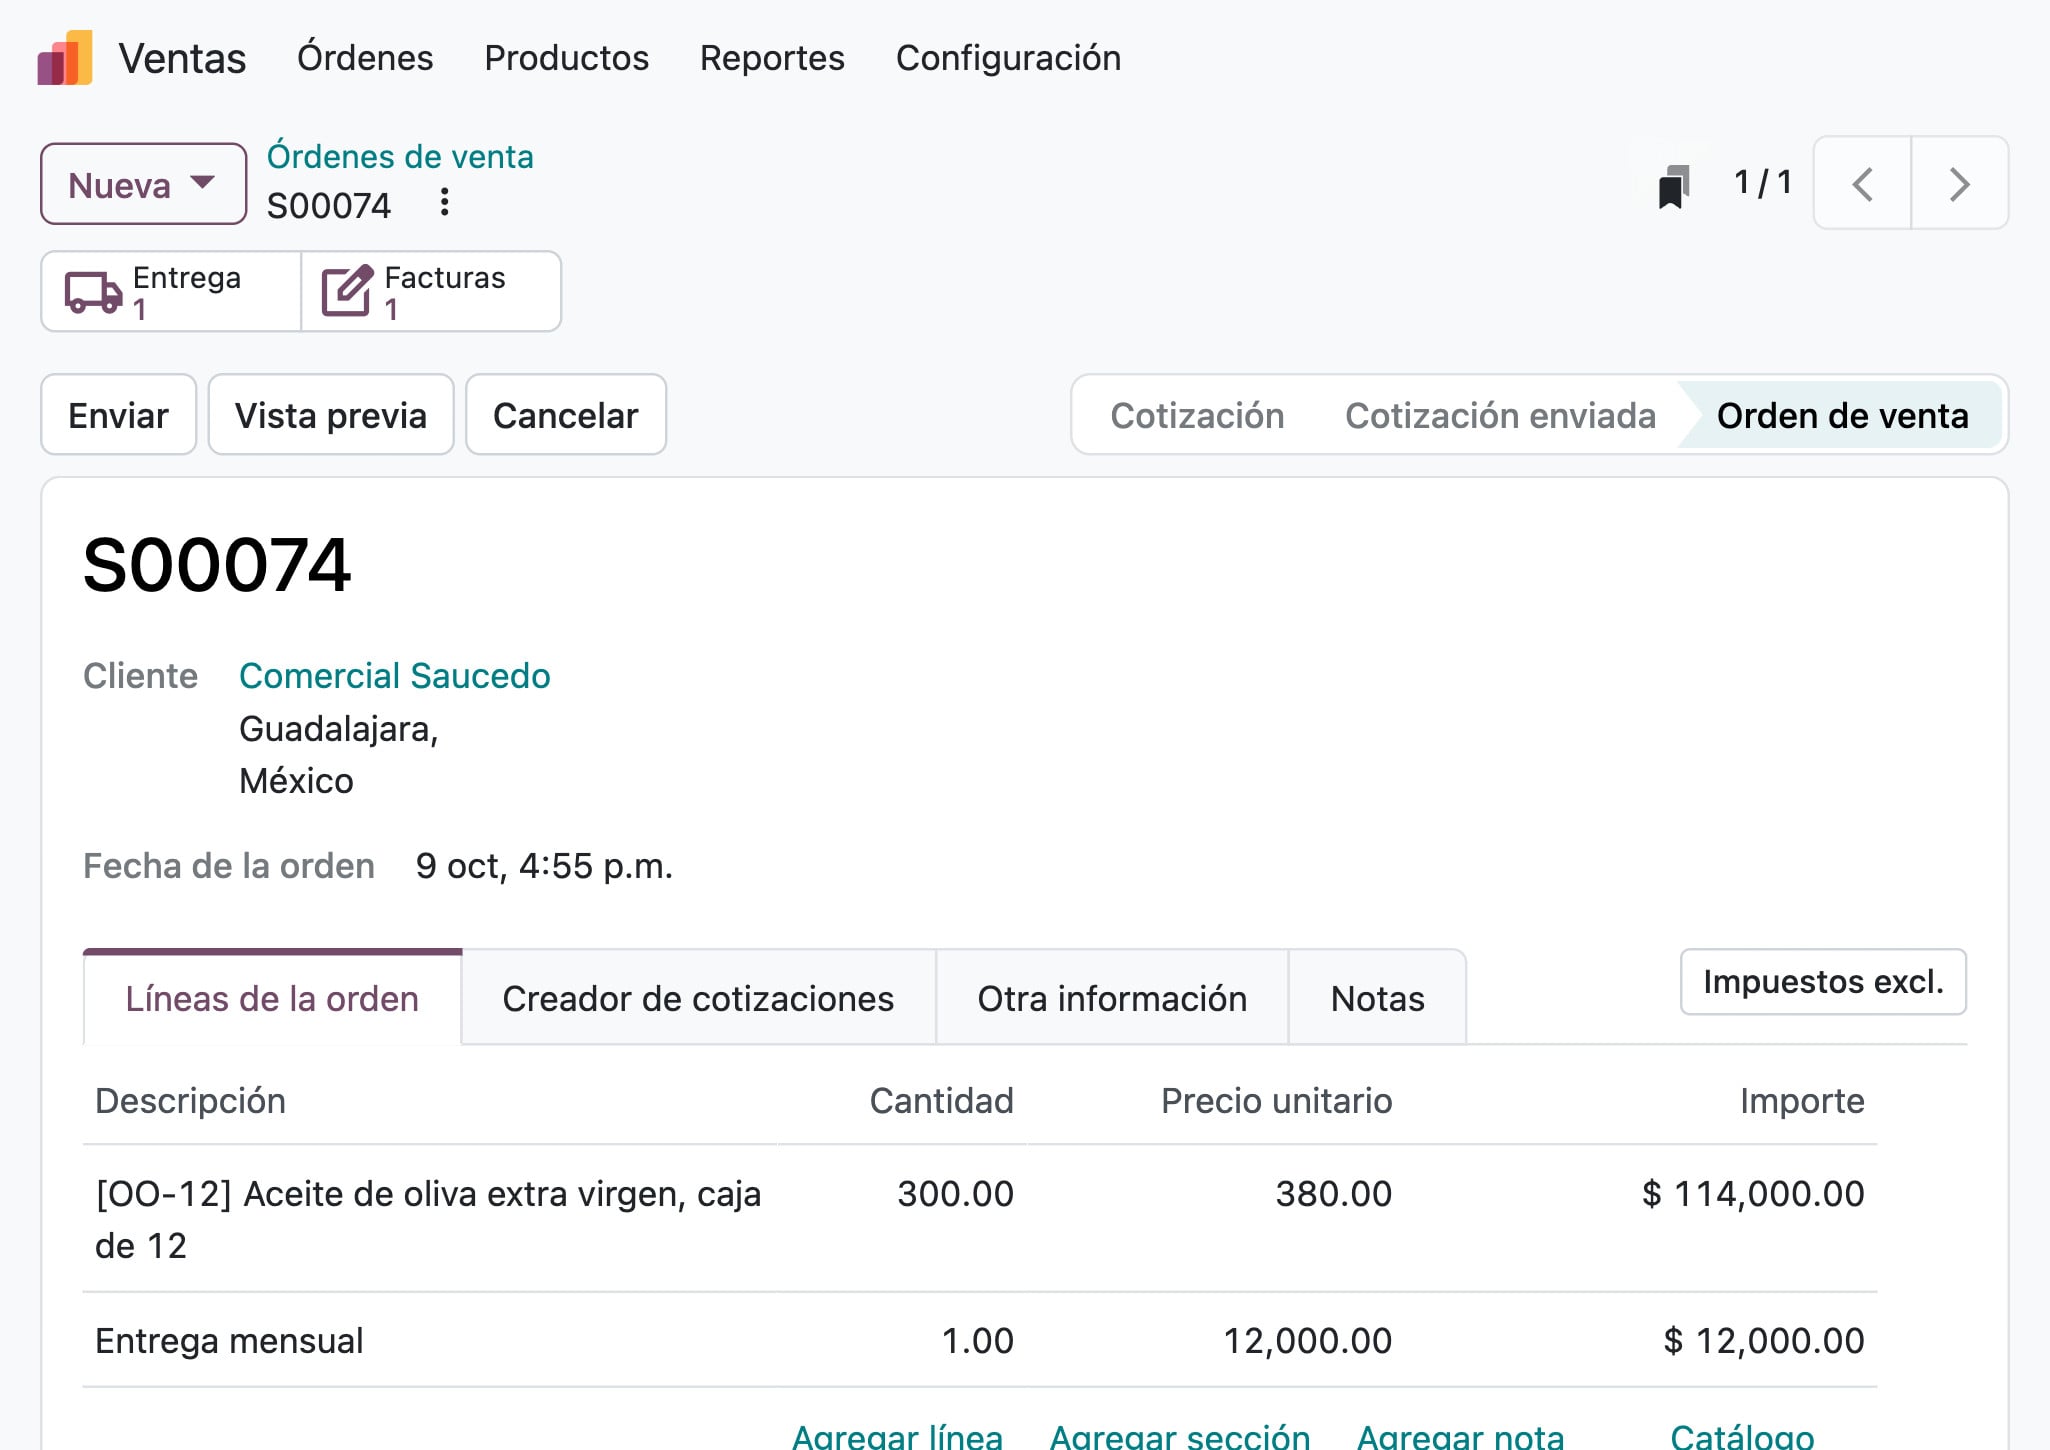The image size is (2050, 1450).
Task: Select the Cotización status stage
Action: [x=1197, y=415]
